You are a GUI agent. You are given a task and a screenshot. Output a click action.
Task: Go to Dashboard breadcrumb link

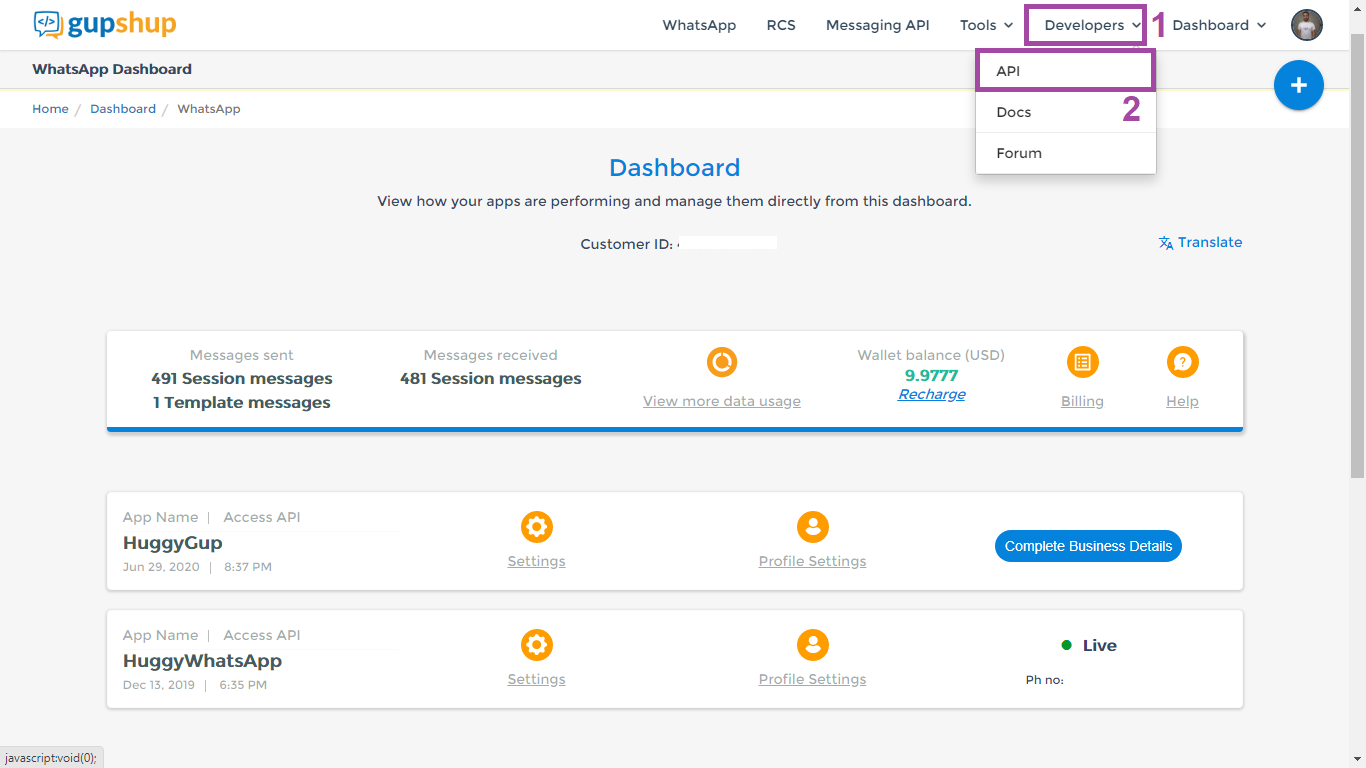pyautogui.click(x=123, y=109)
